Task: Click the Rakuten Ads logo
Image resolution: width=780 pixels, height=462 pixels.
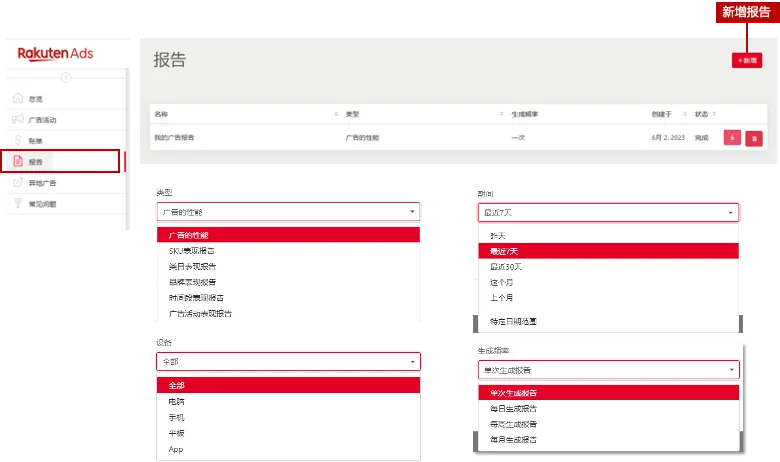Action: pyautogui.click(x=55, y=54)
